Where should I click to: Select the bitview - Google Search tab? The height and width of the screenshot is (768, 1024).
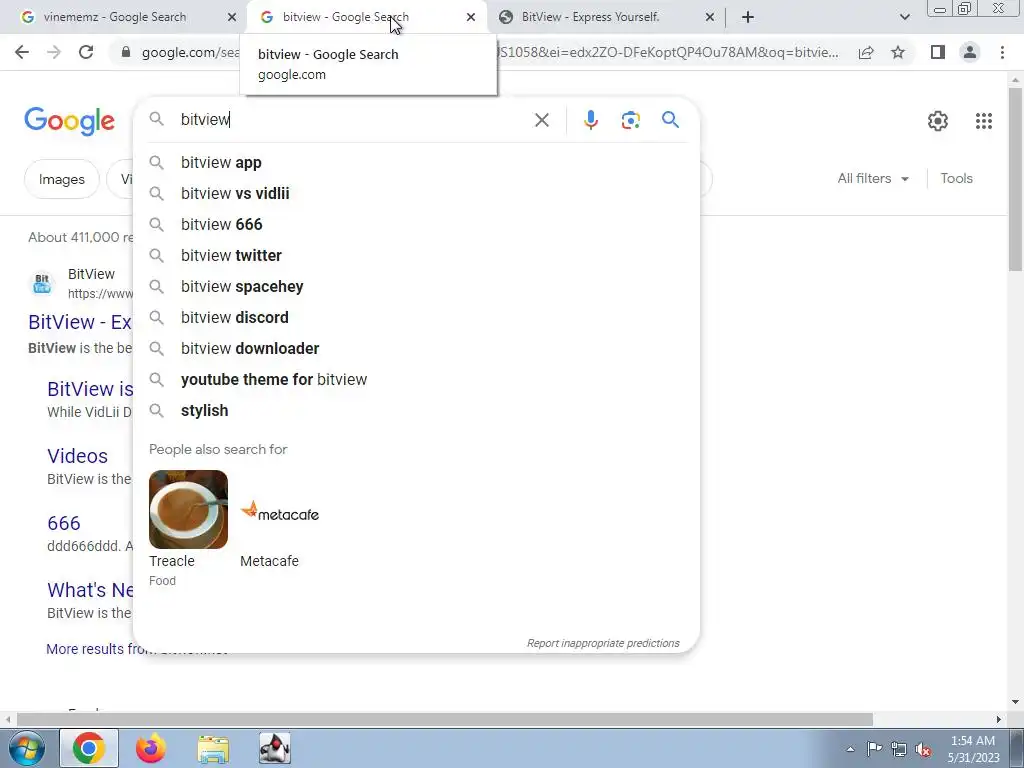click(x=346, y=18)
